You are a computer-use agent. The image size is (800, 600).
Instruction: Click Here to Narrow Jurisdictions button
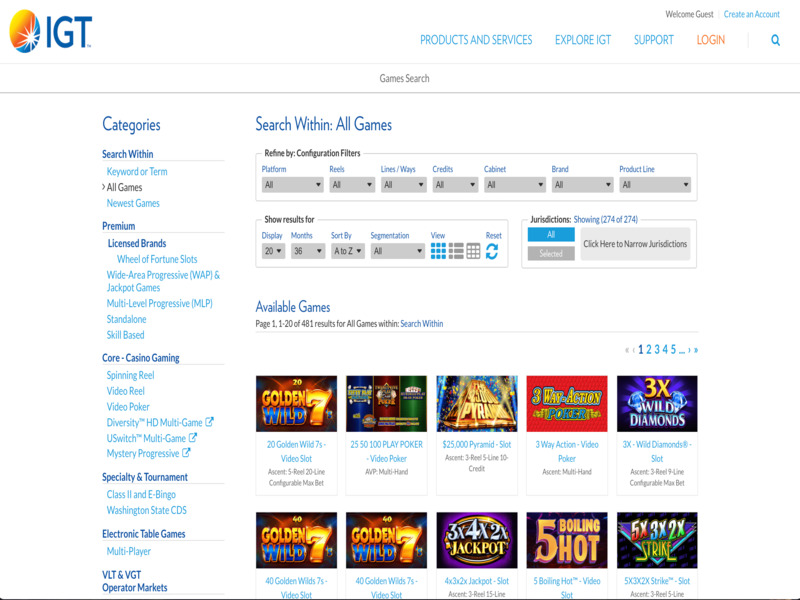(635, 244)
